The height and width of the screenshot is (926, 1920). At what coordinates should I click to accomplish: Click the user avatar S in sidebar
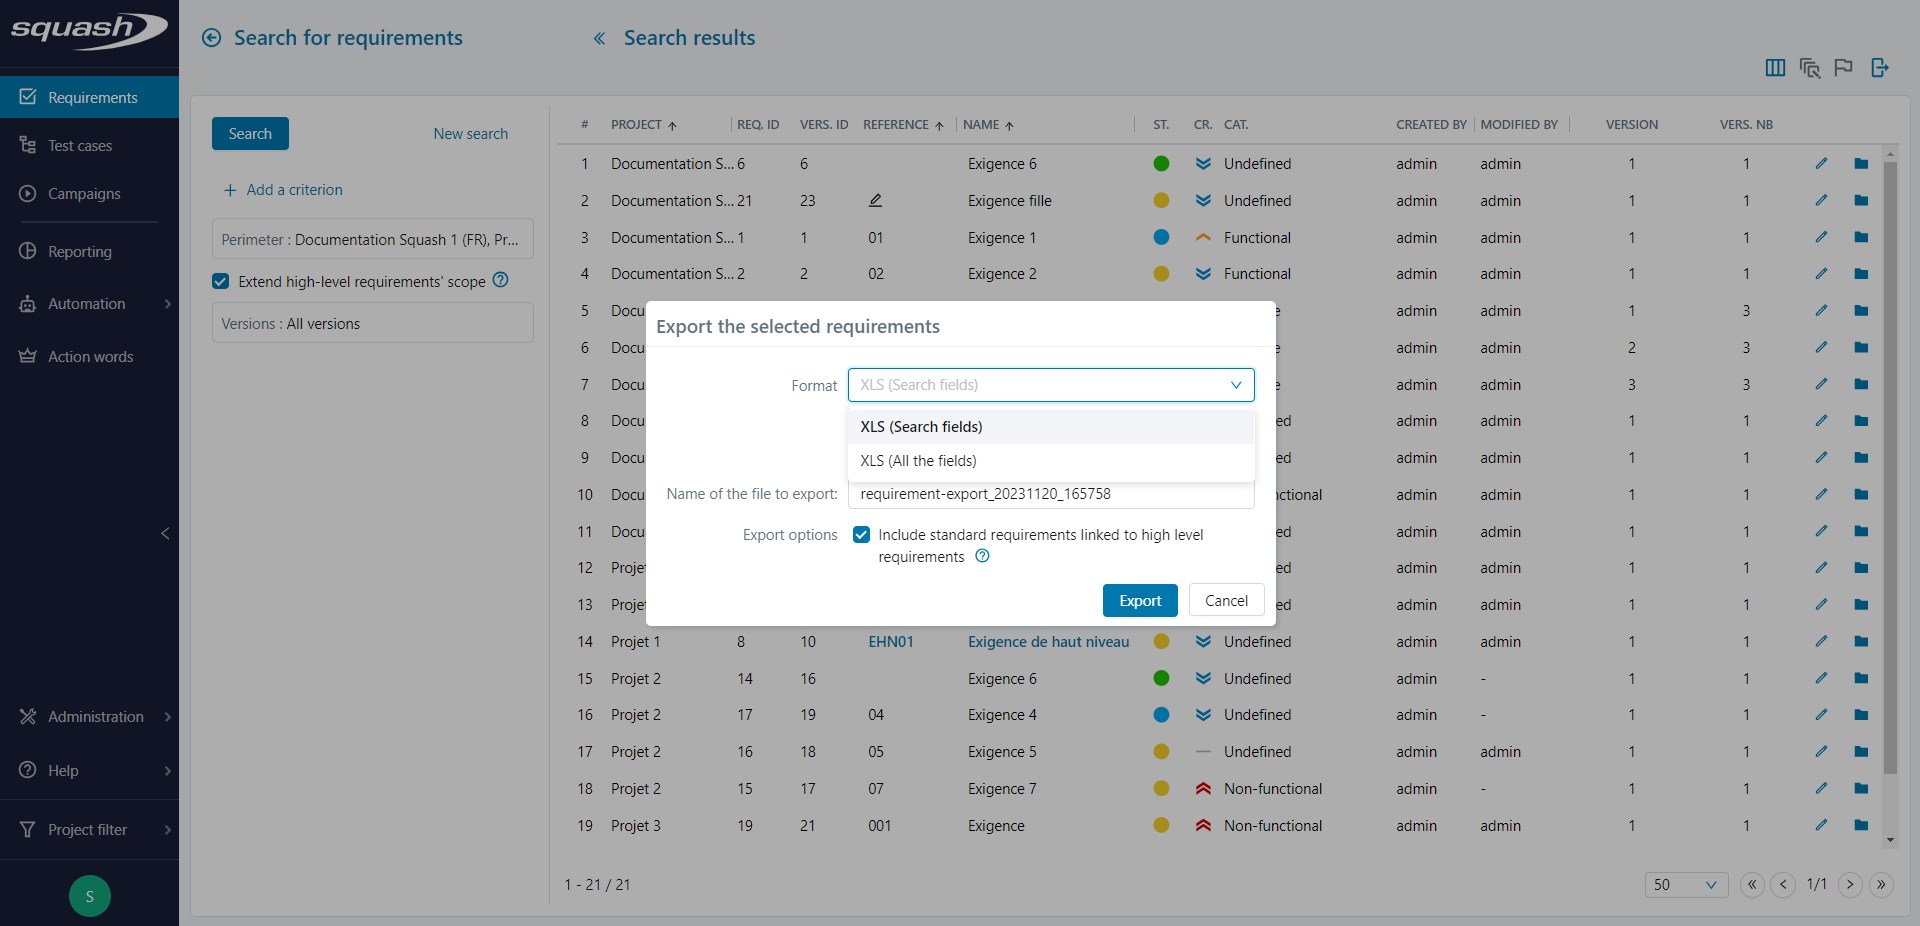pos(89,896)
